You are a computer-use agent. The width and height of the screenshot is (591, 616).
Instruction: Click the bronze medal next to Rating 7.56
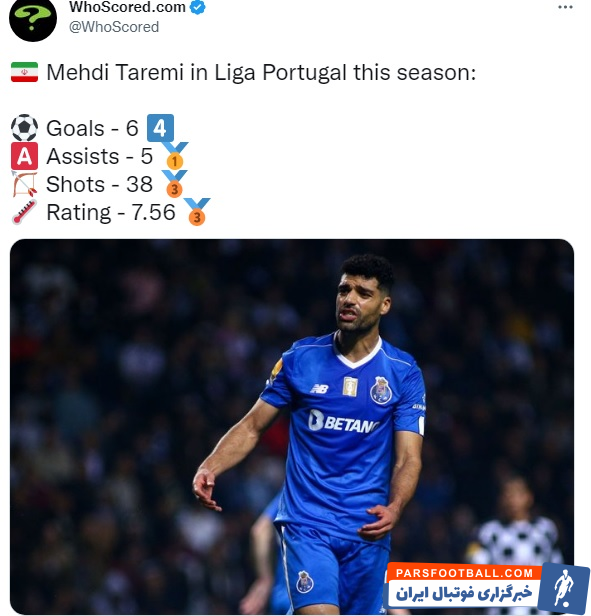coord(197,212)
